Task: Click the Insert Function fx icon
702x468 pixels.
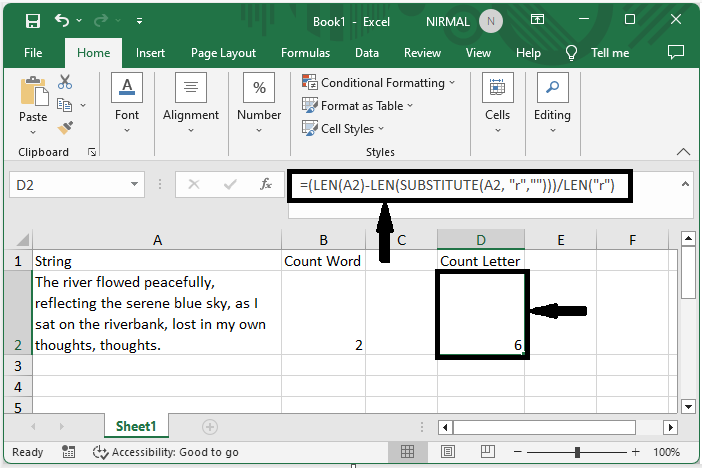Action: point(266,184)
